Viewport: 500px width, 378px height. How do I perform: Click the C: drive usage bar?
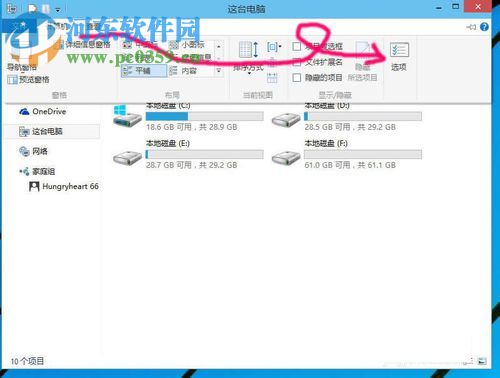(x=205, y=116)
